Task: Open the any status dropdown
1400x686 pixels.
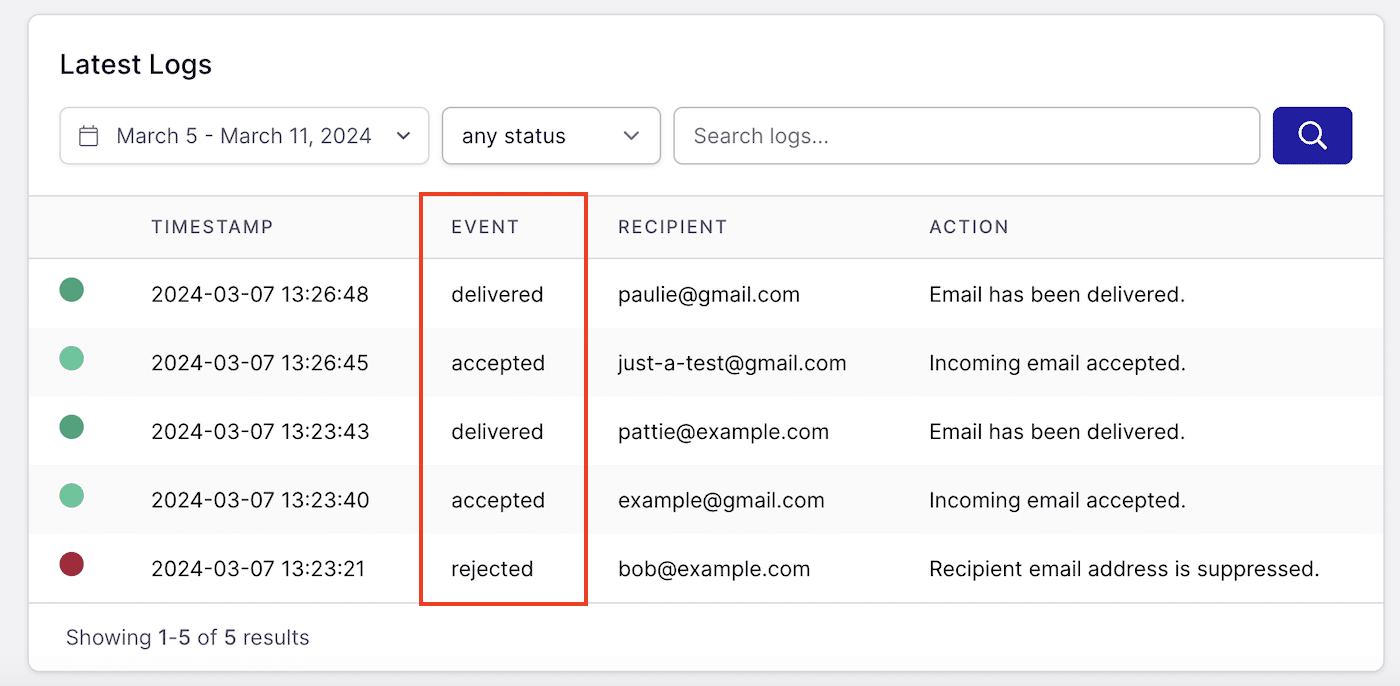Action: coord(550,135)
